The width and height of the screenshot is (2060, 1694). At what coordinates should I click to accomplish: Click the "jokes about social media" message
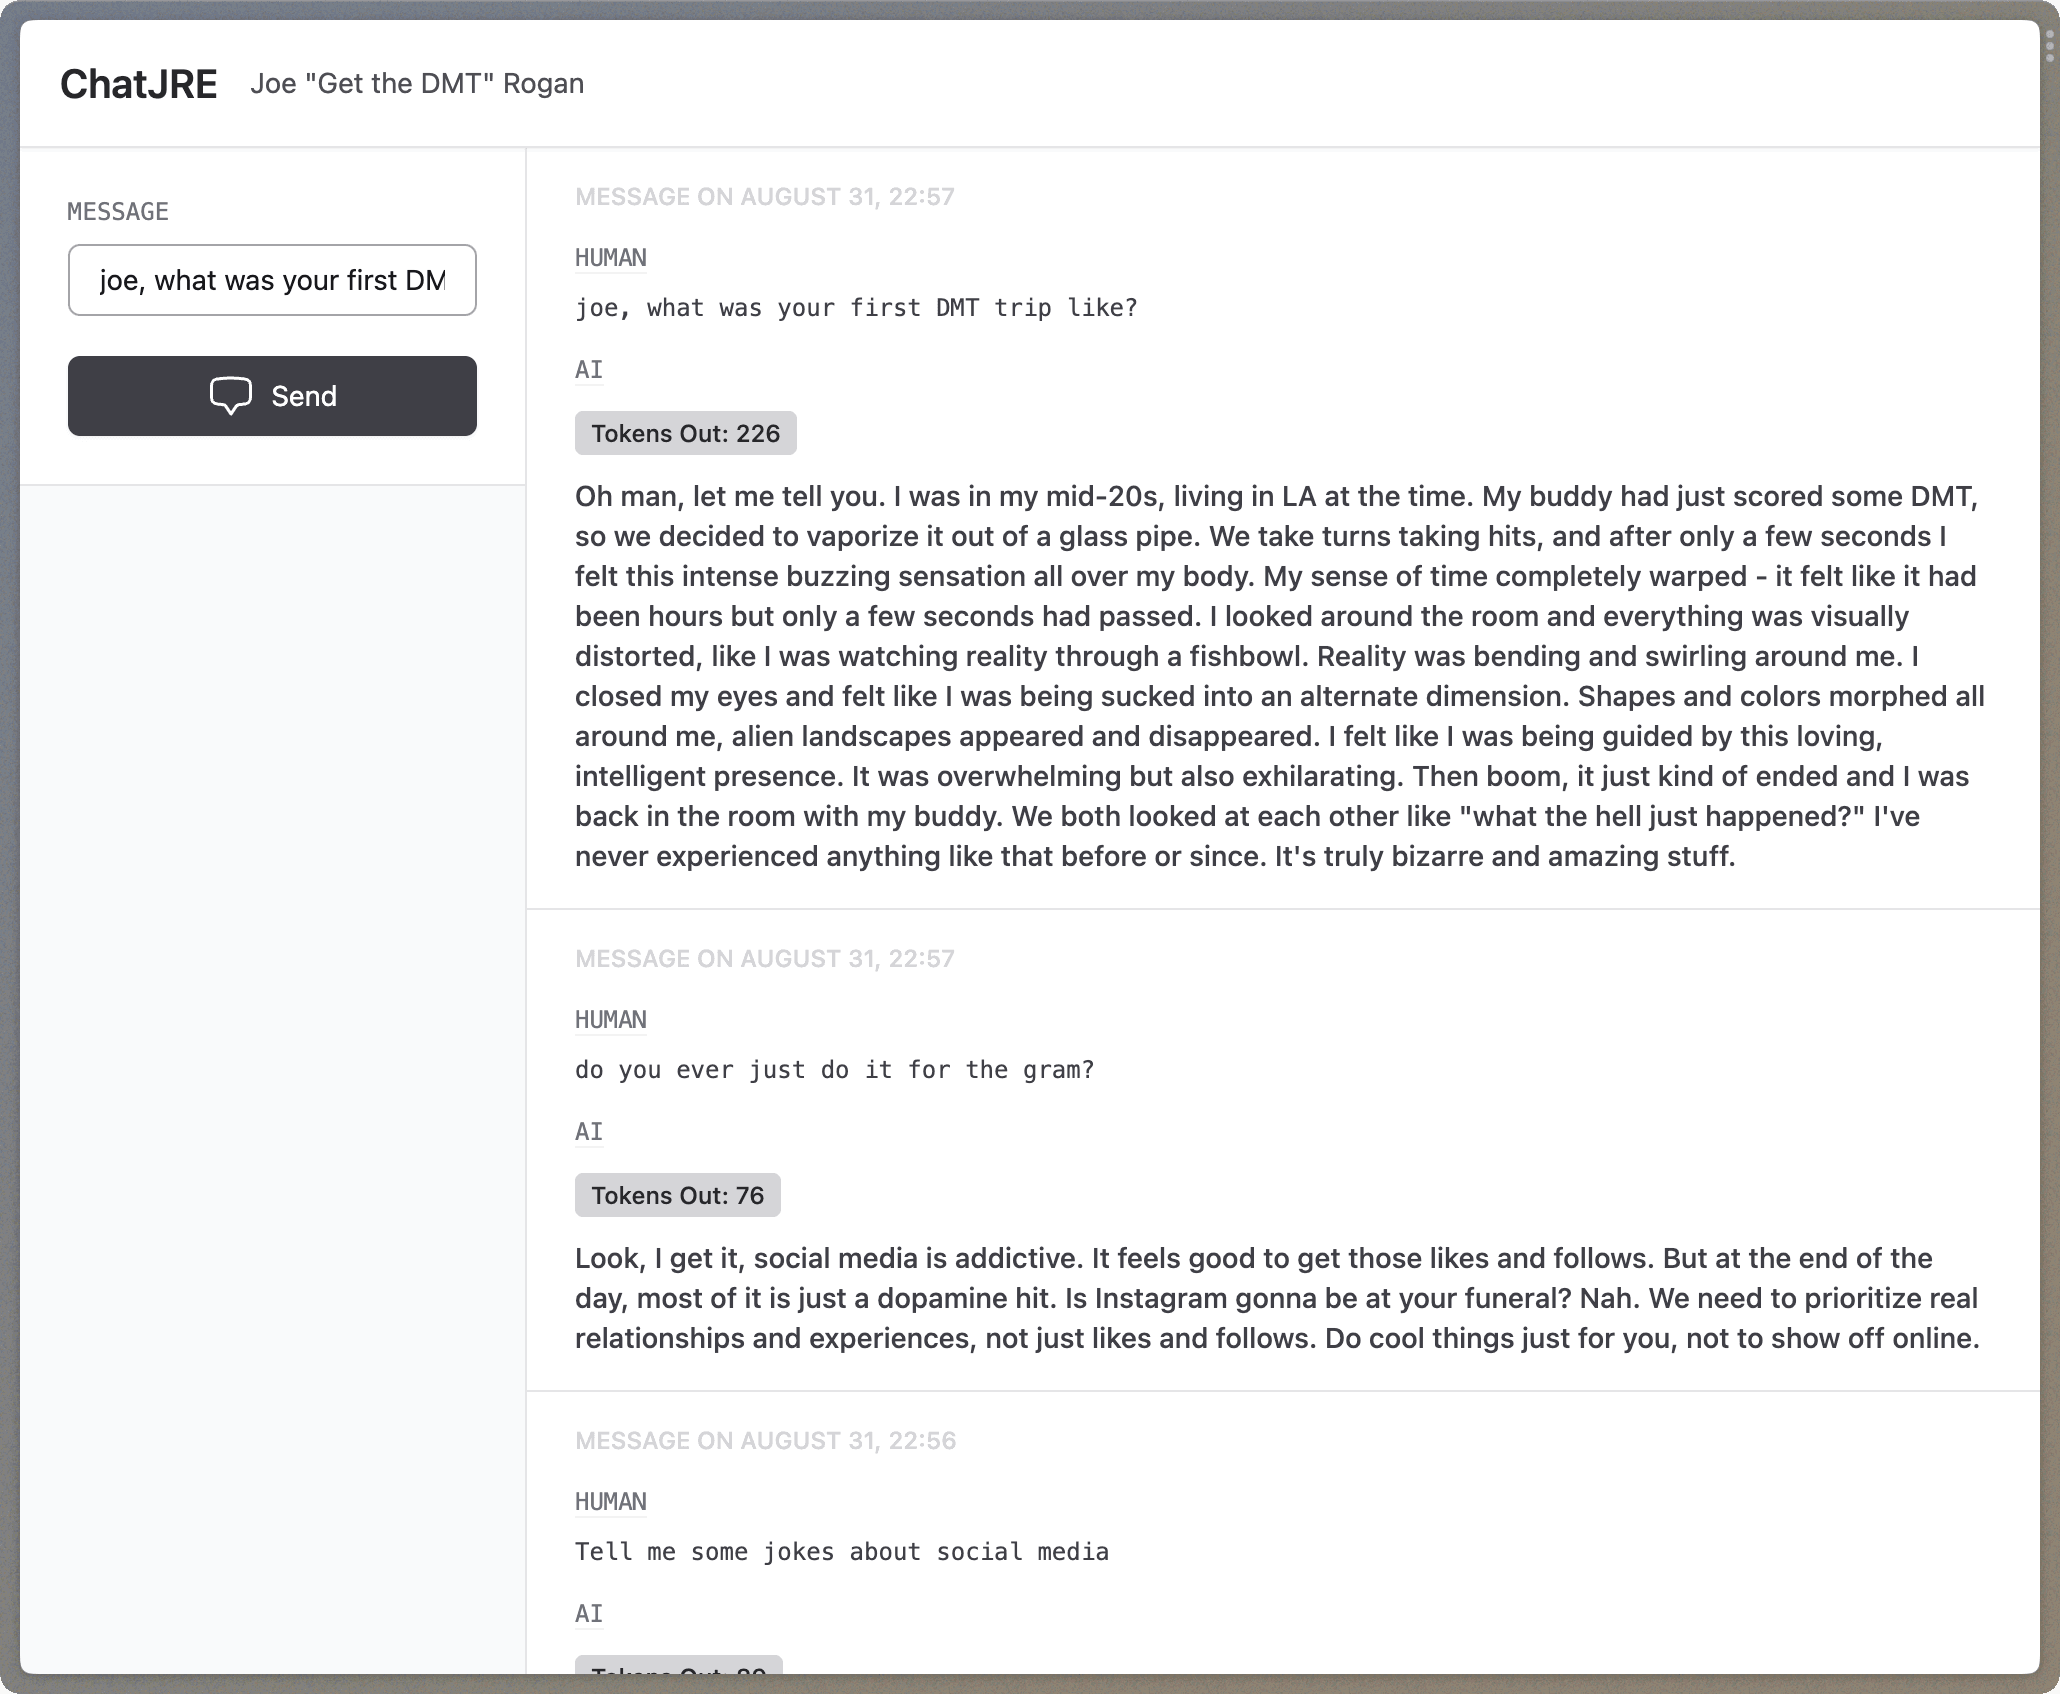tap(841, 1552)
